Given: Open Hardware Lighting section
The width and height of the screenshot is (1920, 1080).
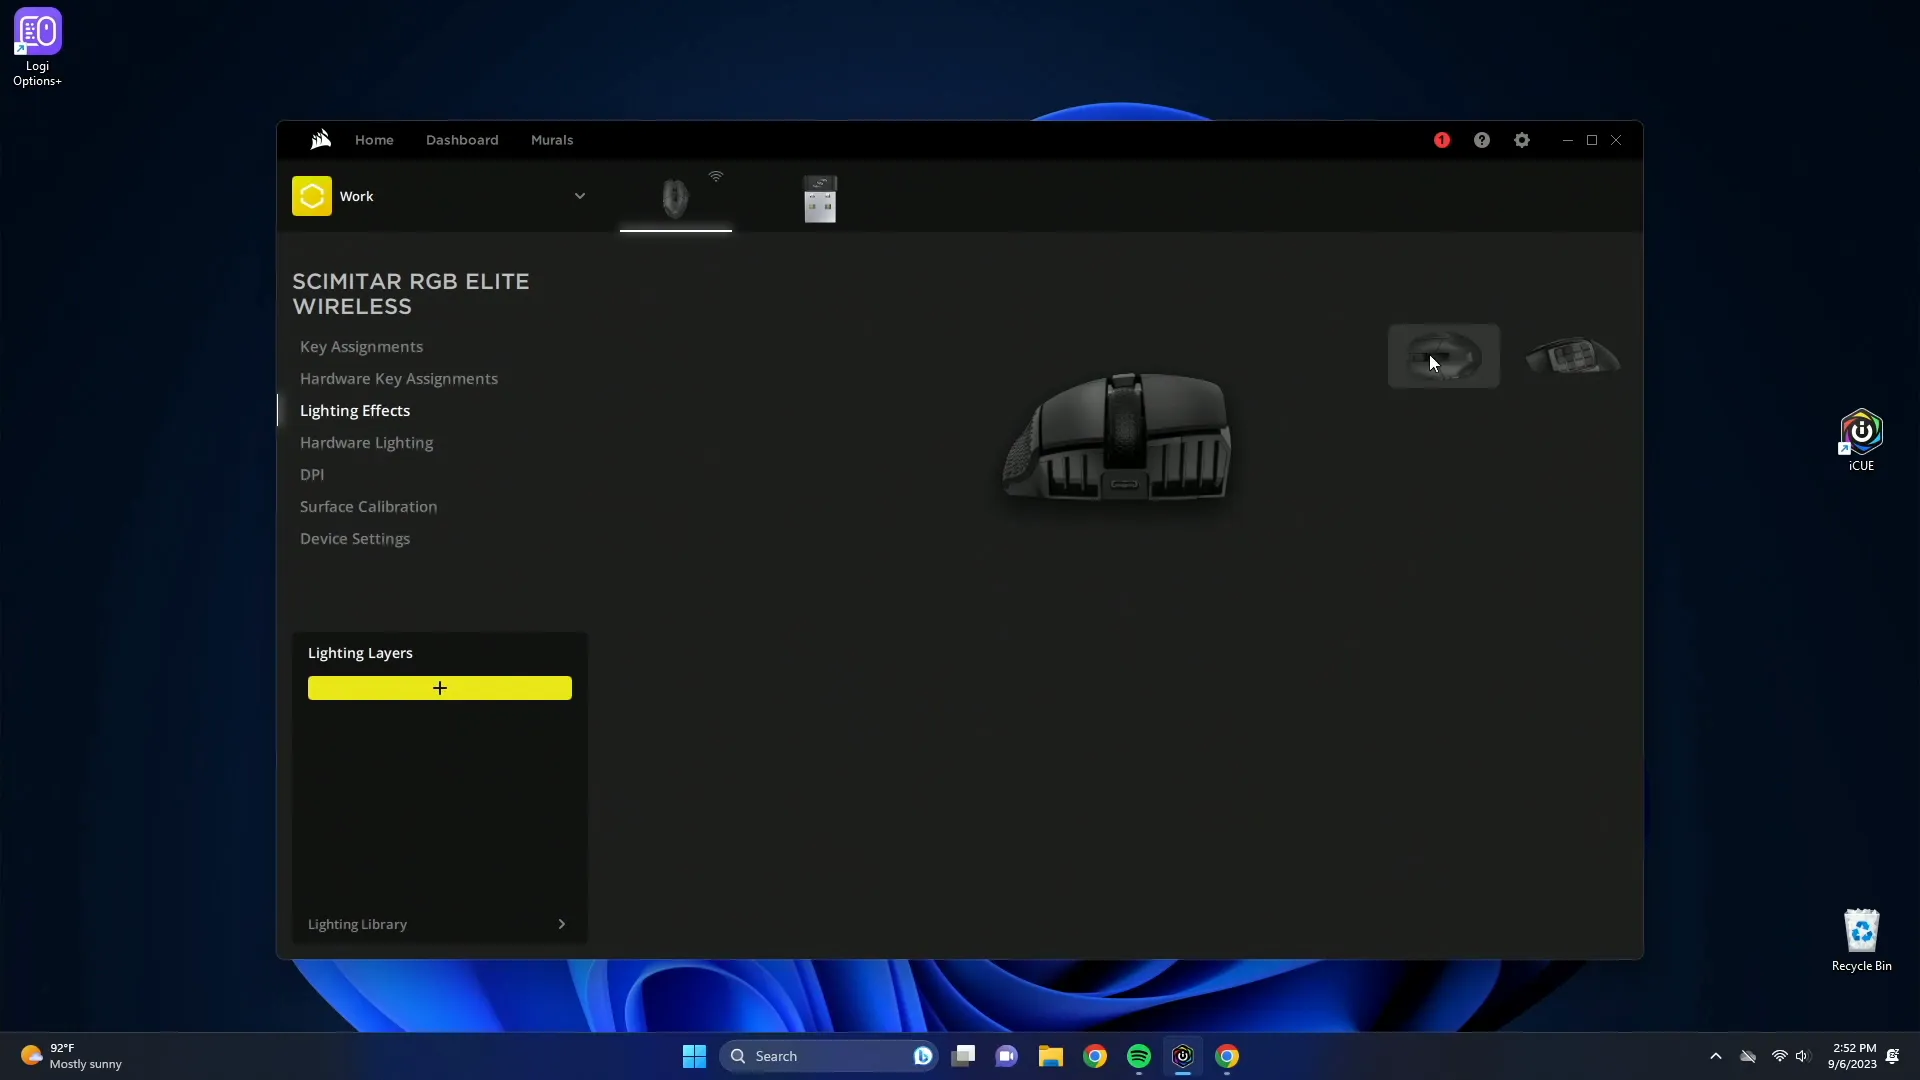Looking at the screenshot, I should (x=366, y=443).
